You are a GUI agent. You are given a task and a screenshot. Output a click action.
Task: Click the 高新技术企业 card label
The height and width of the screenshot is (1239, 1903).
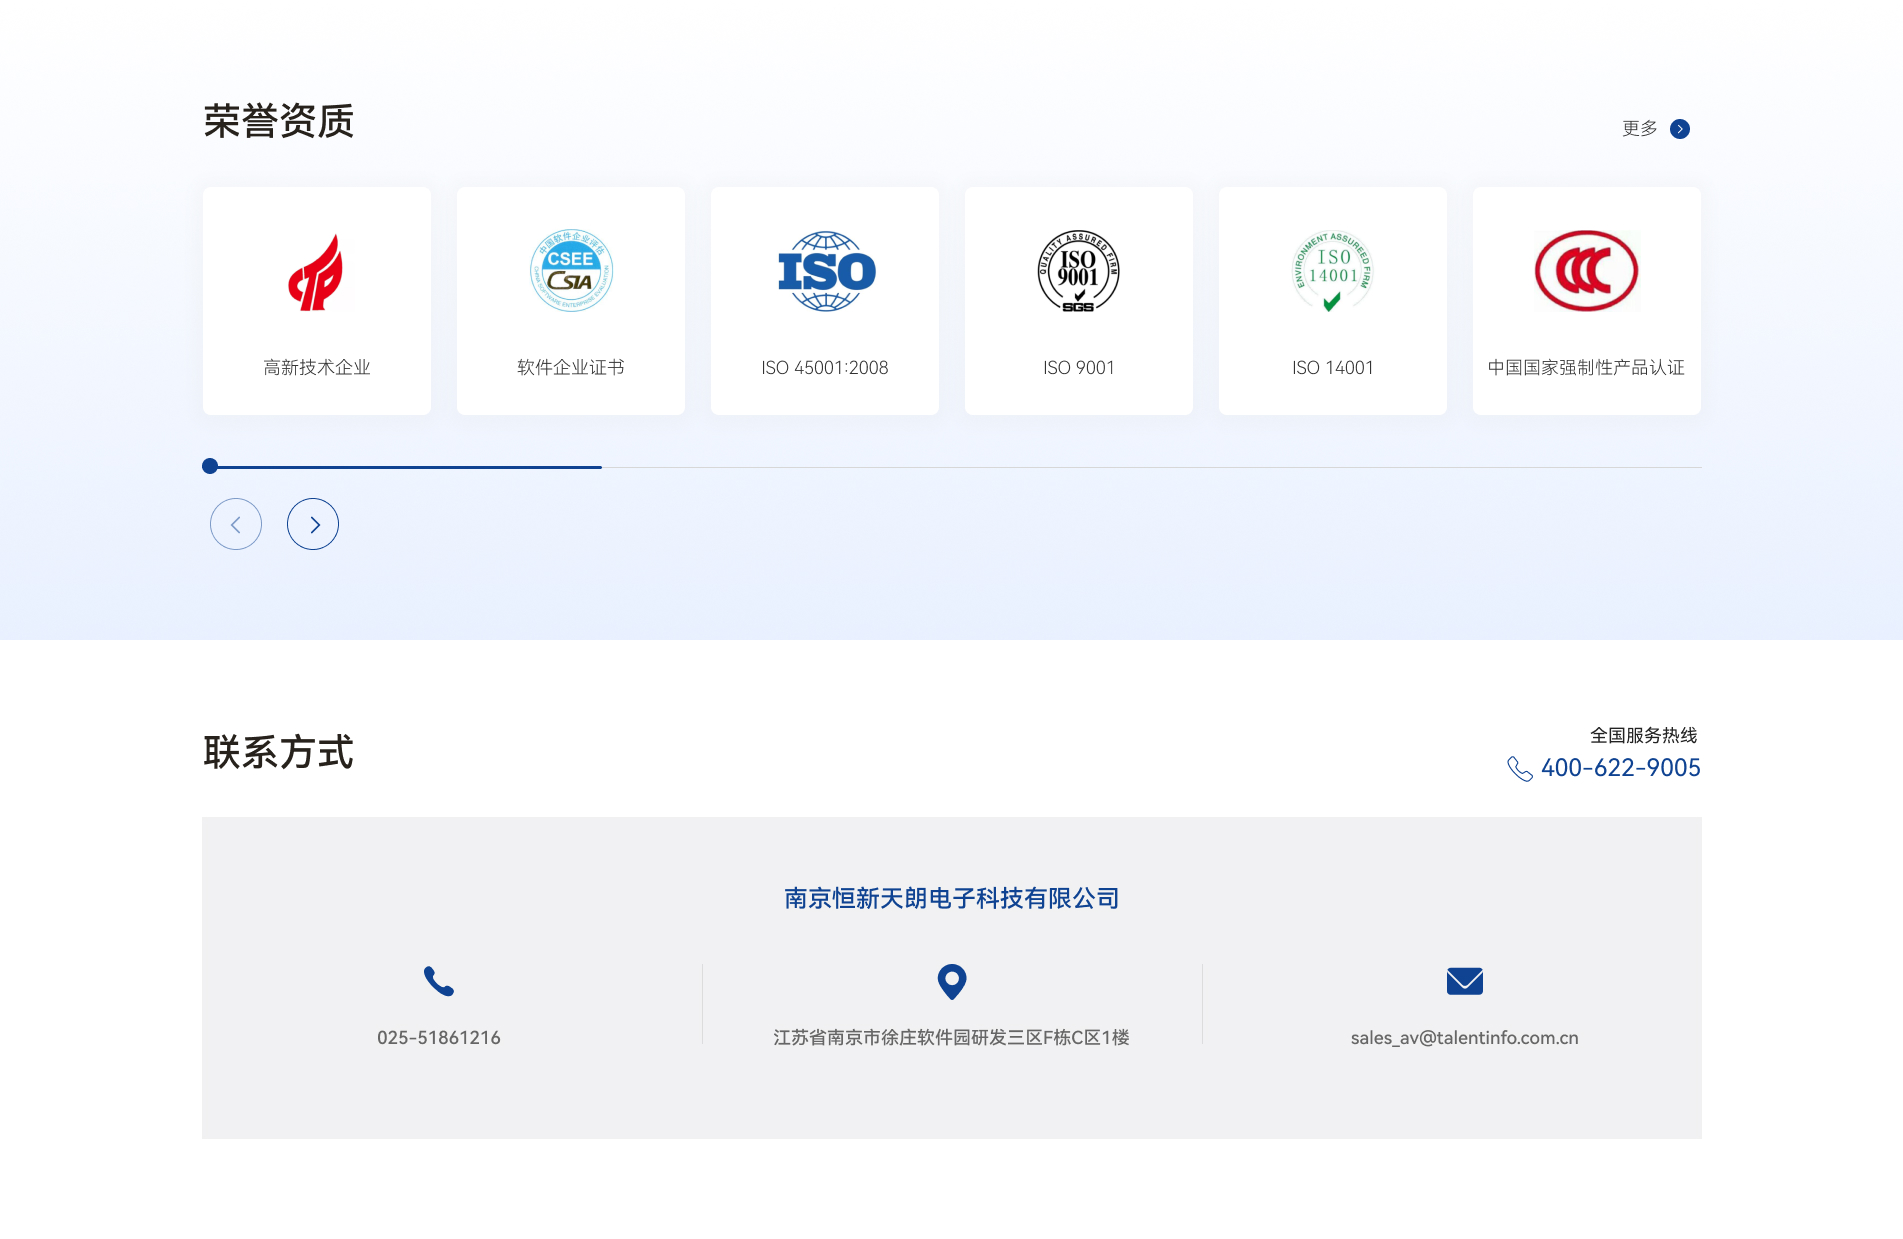[x=317, y=368]
